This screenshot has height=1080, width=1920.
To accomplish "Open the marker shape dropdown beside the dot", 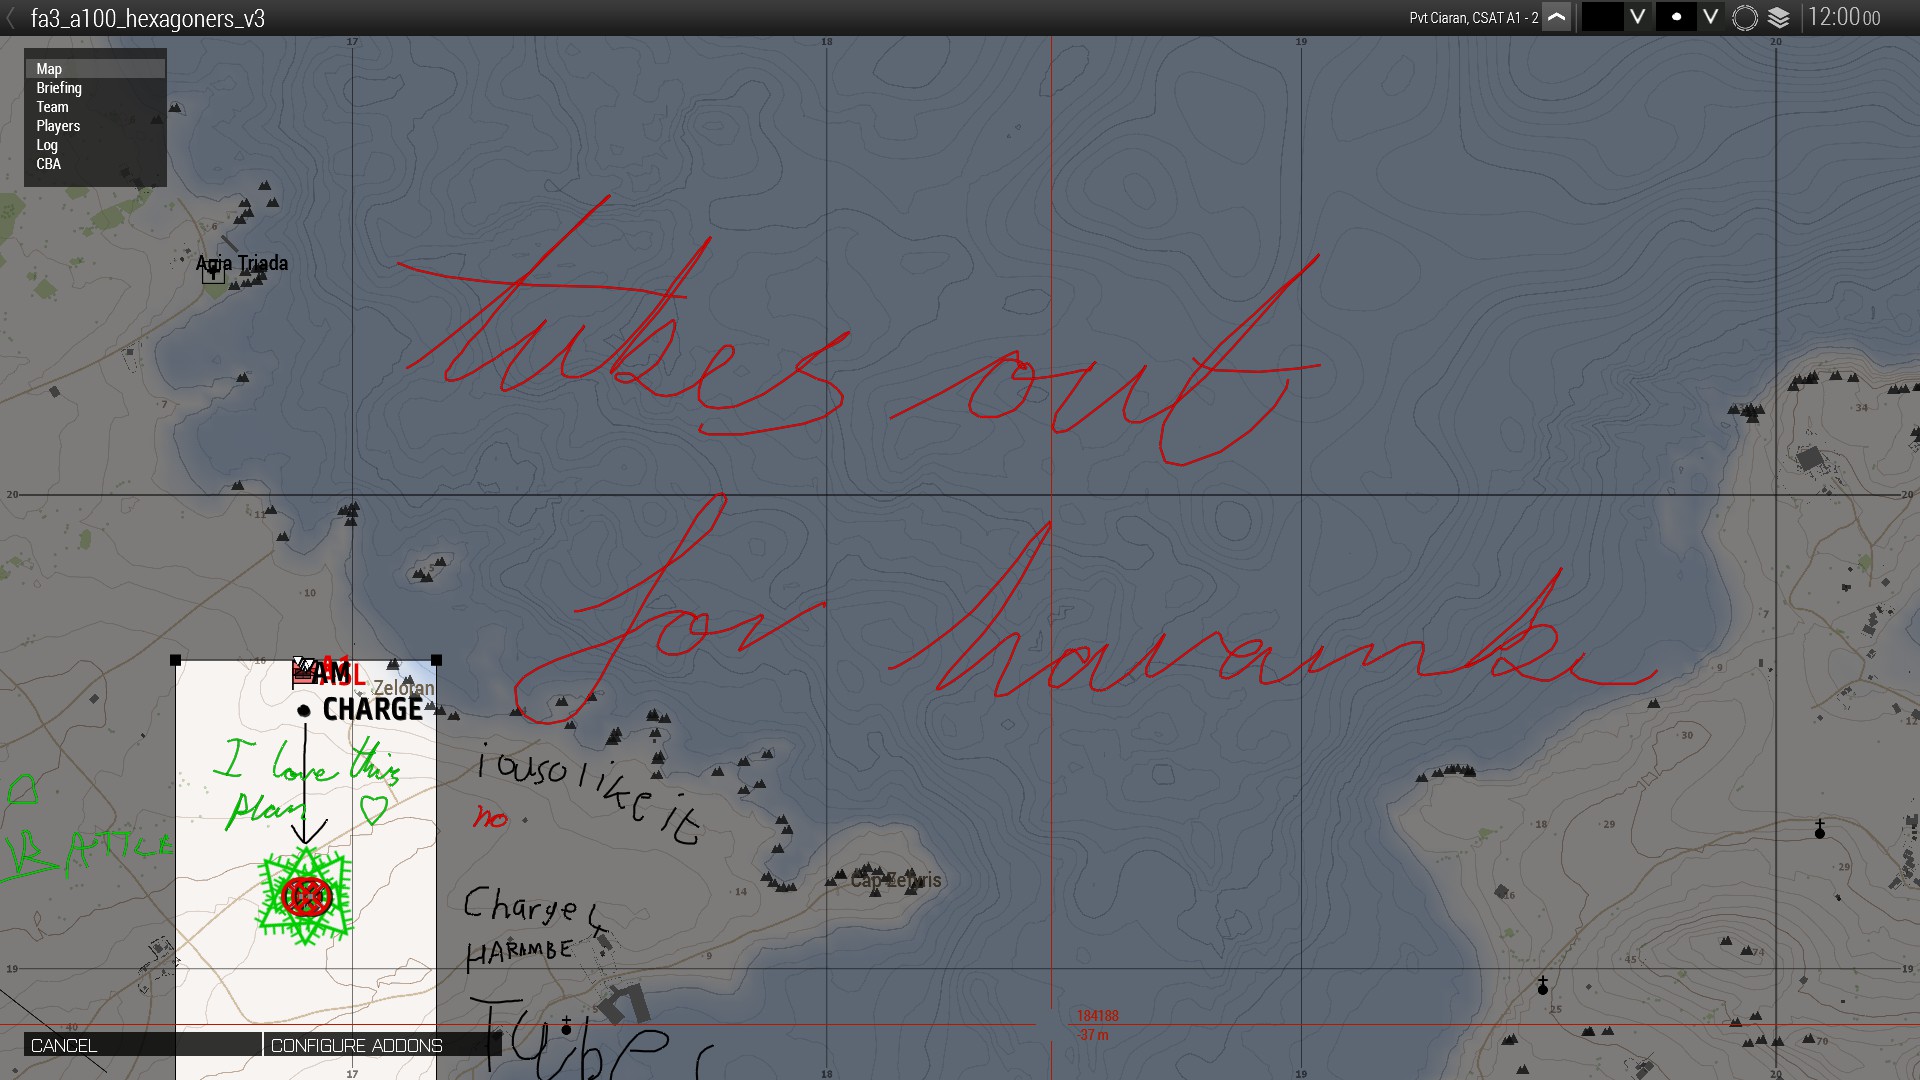I will (1711, 17).
